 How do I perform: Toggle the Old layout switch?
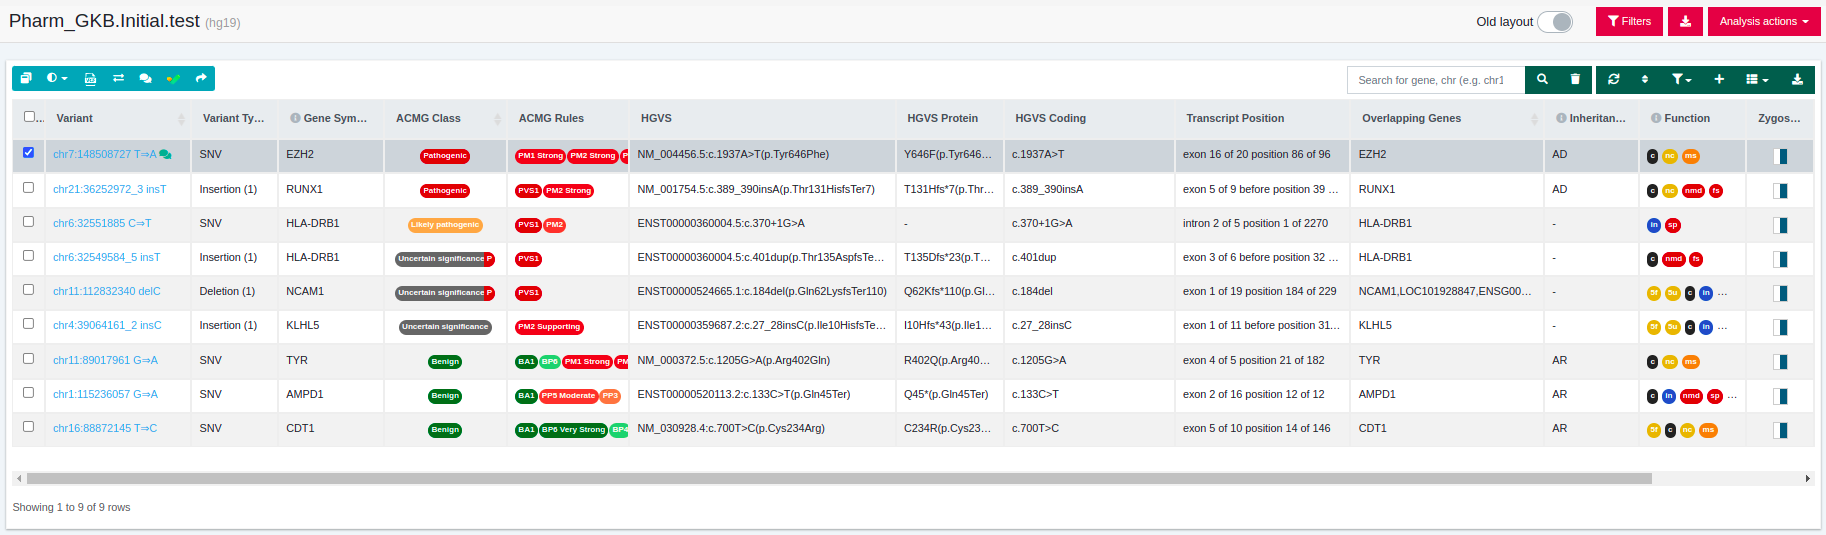[x=1554, y=21]
